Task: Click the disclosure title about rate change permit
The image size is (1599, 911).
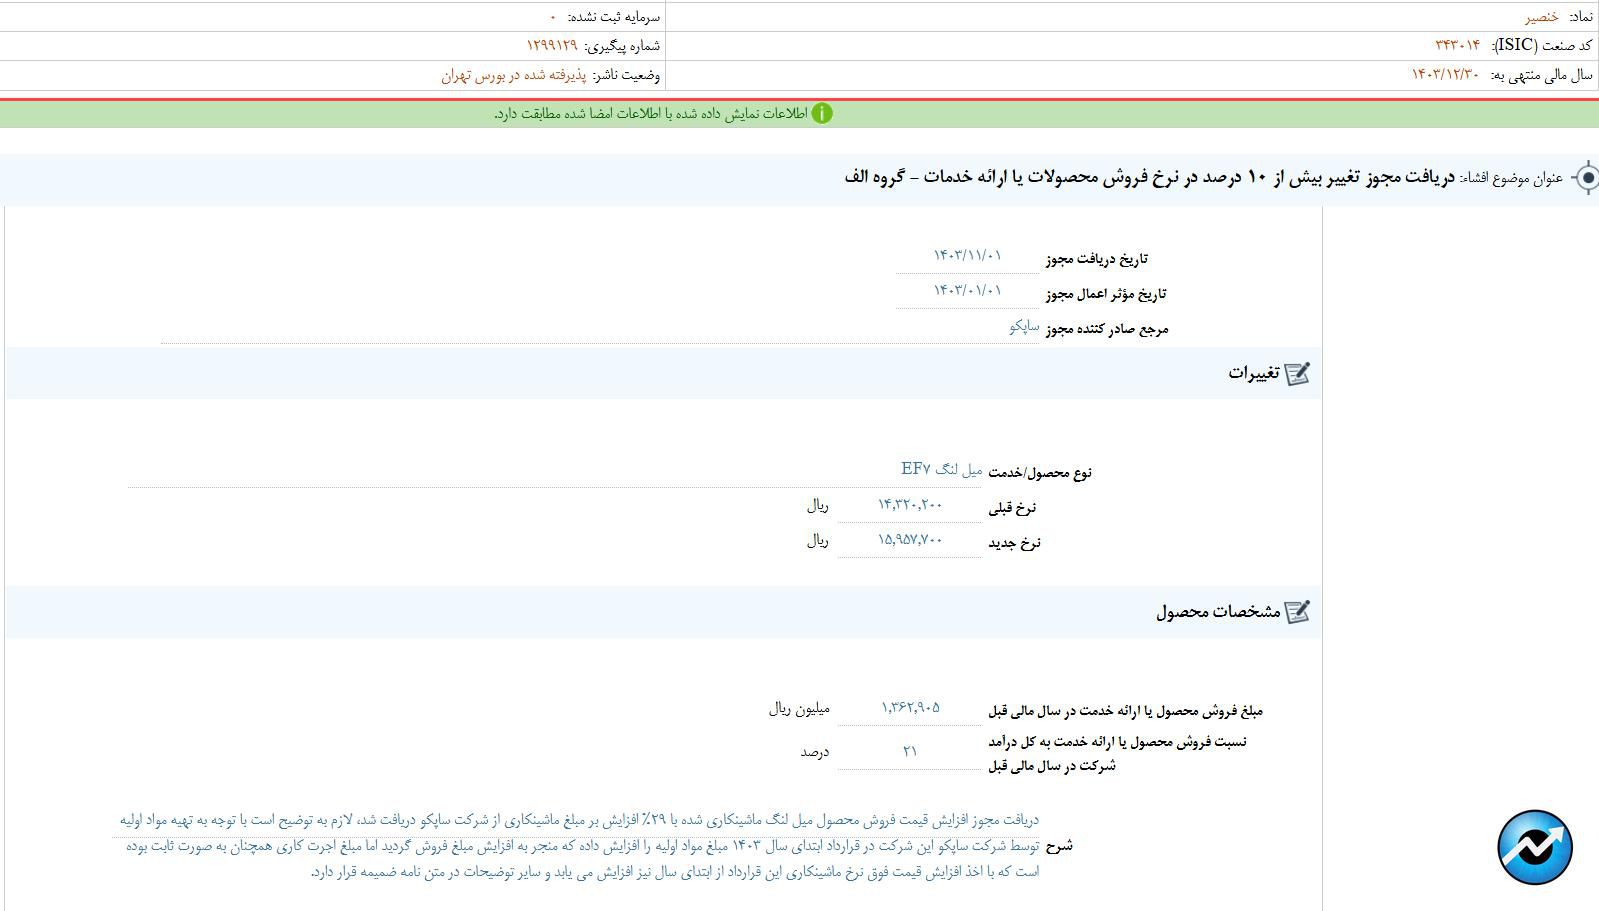Action: click(1150, 177)
